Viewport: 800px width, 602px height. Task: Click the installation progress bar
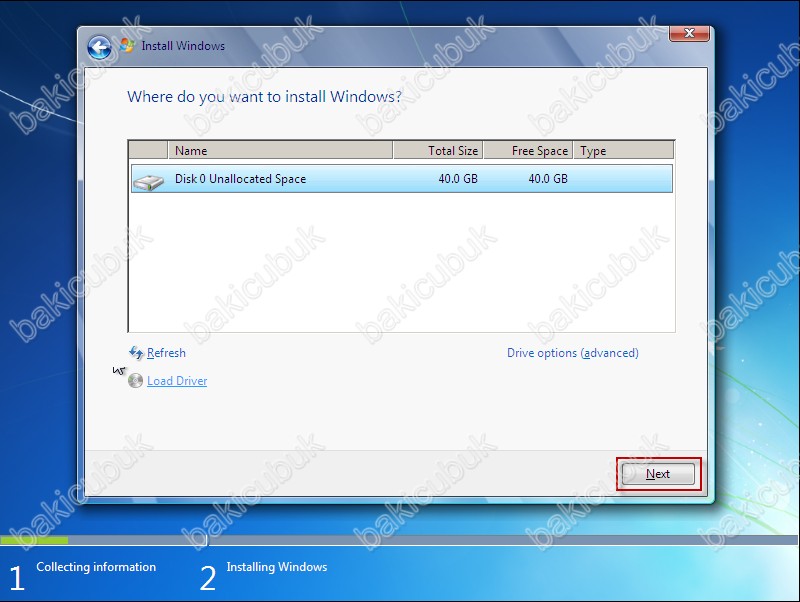[399, 540]
